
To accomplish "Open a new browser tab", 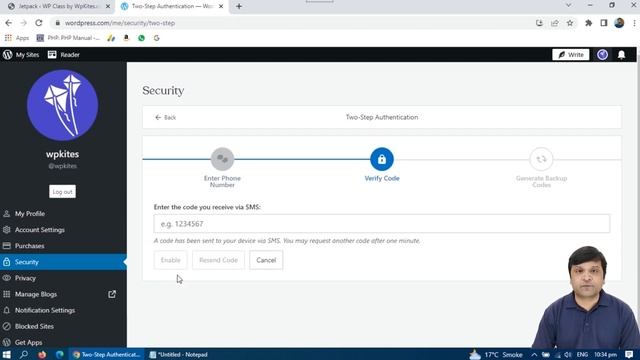I will click(x=239, y=7).
